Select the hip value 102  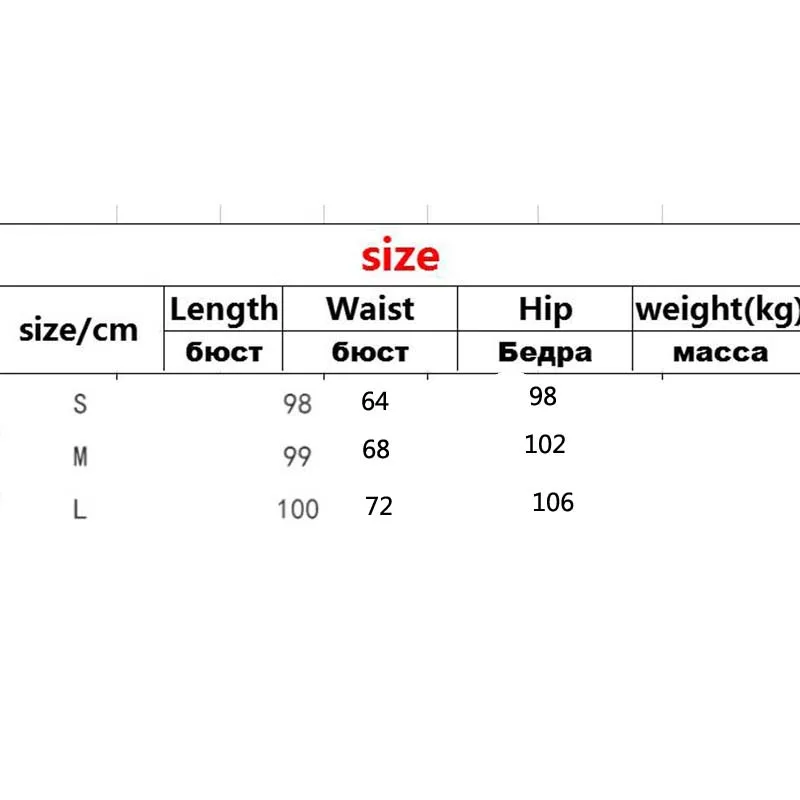(545, 444)
